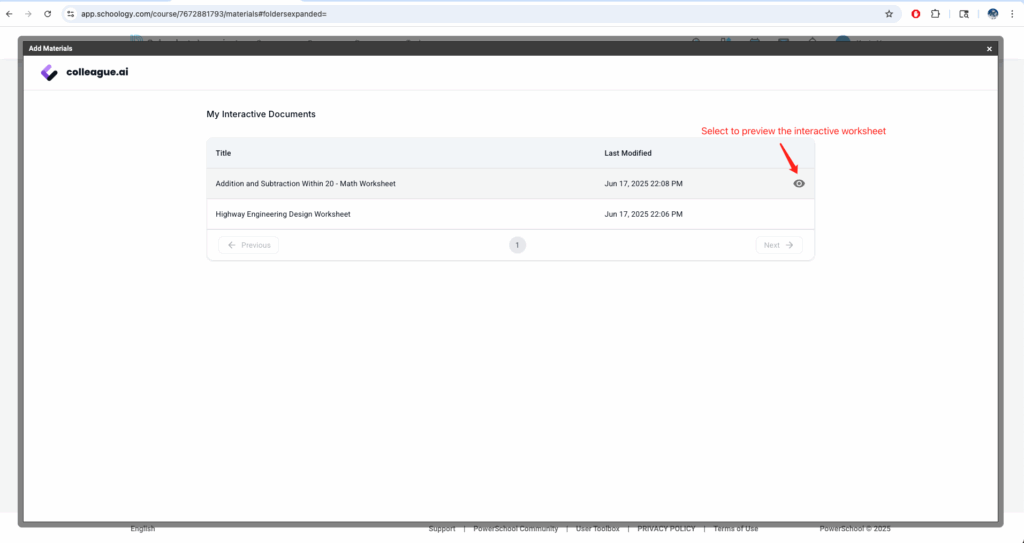Reload the Schoology page
1024x543 pixels.
47,14
